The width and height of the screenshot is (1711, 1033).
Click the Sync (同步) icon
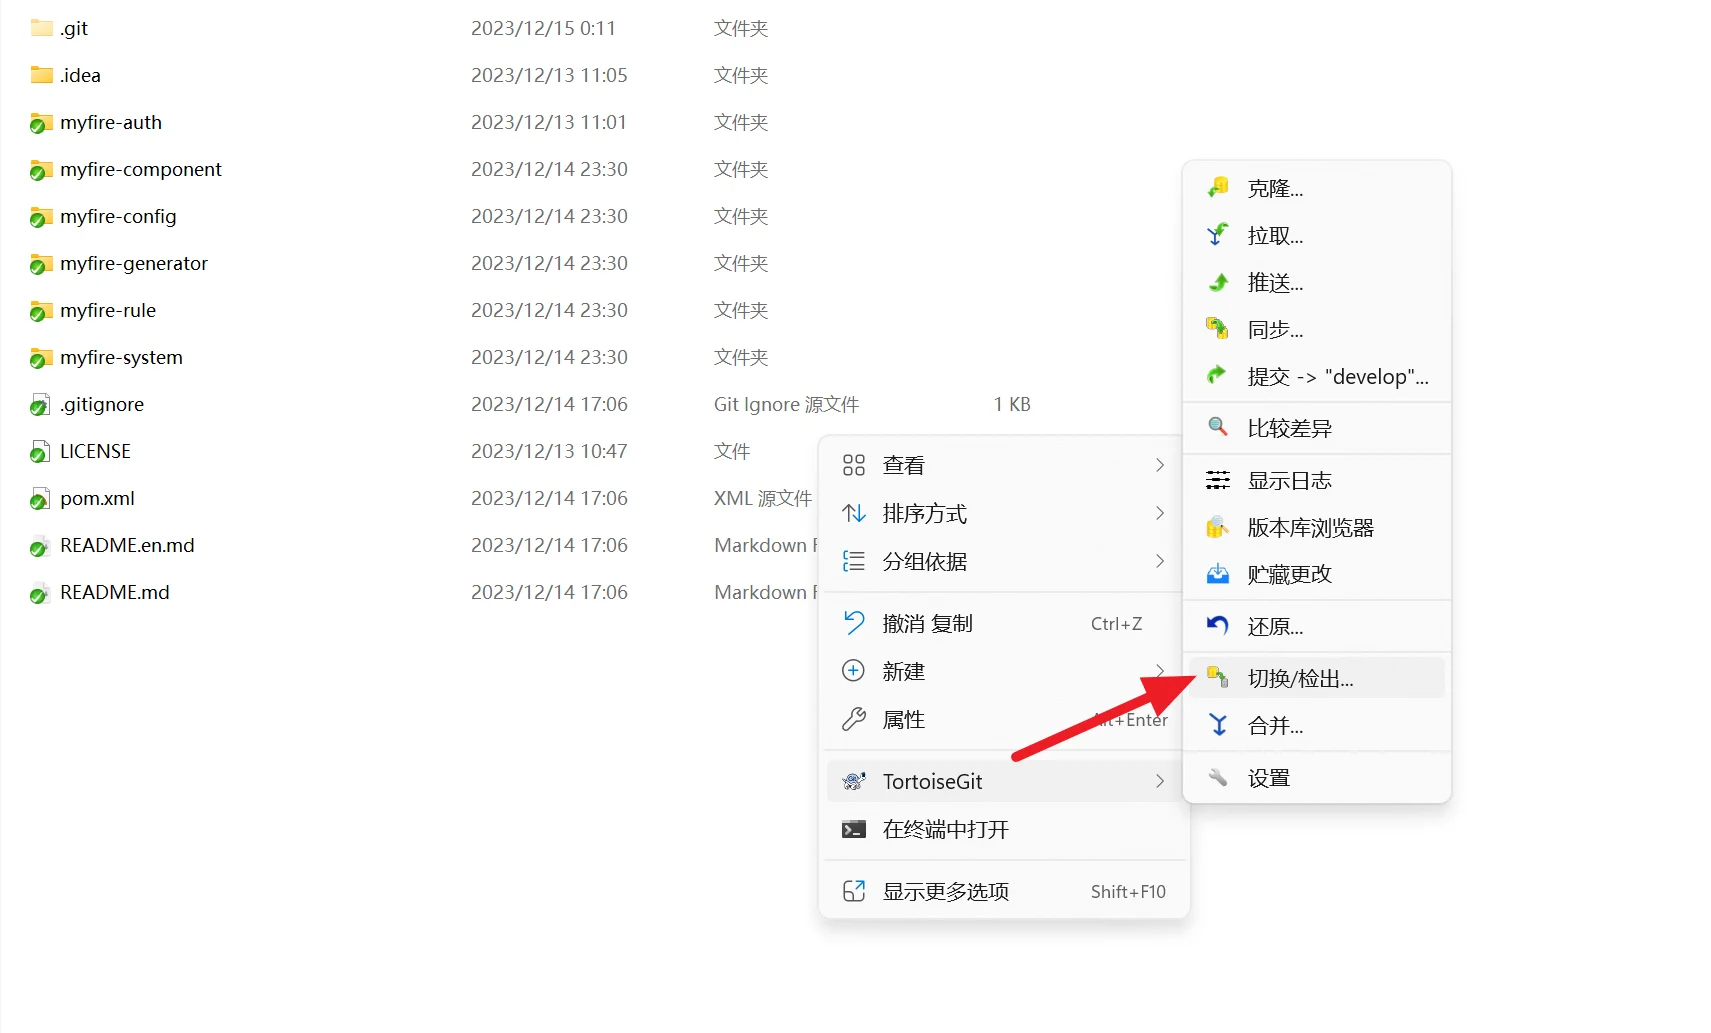1217,329
